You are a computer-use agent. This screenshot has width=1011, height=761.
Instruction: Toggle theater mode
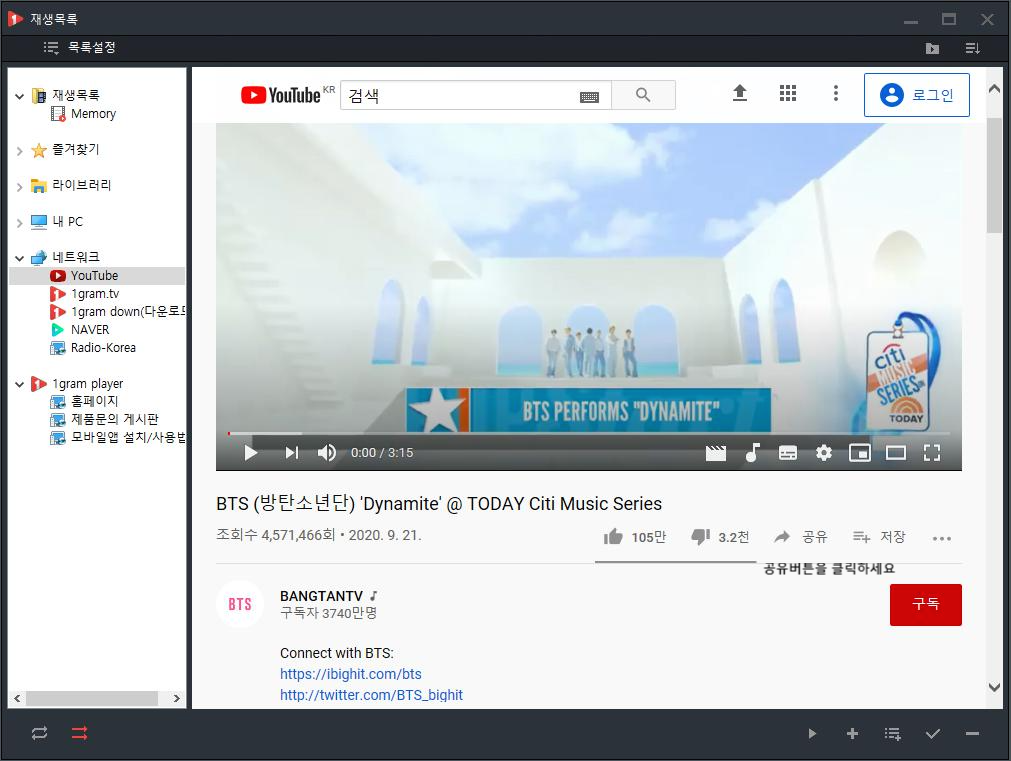pos(896,453)
